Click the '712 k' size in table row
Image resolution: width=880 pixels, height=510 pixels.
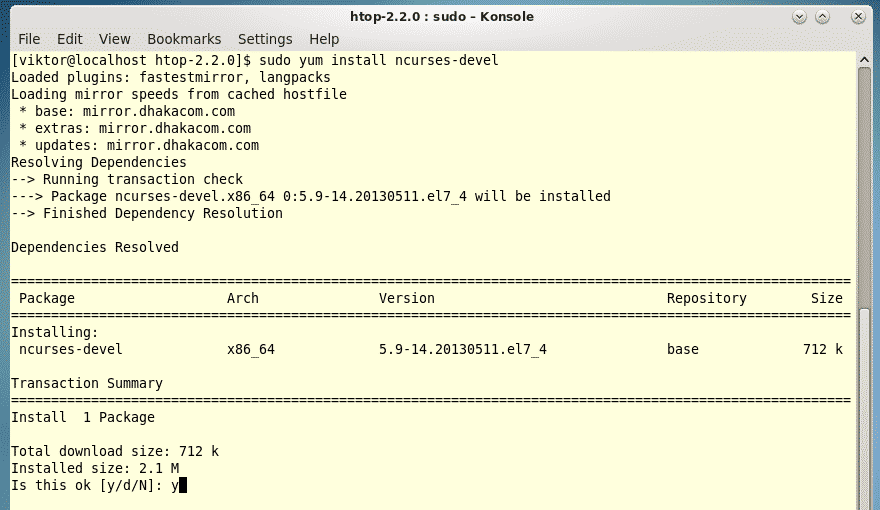[823, 350]
